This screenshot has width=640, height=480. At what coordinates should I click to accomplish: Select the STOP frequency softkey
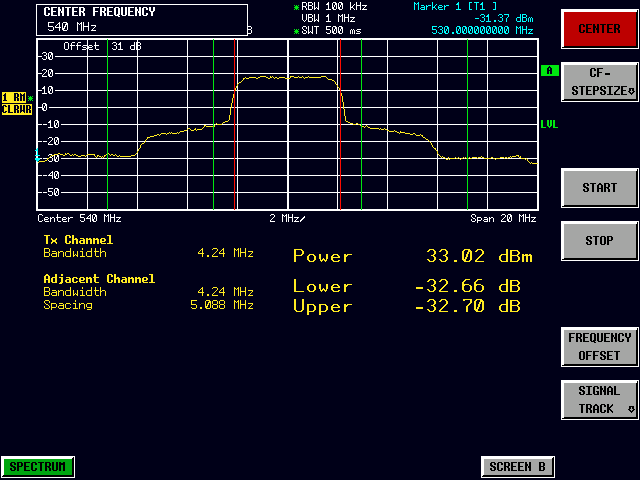(599, 241)
